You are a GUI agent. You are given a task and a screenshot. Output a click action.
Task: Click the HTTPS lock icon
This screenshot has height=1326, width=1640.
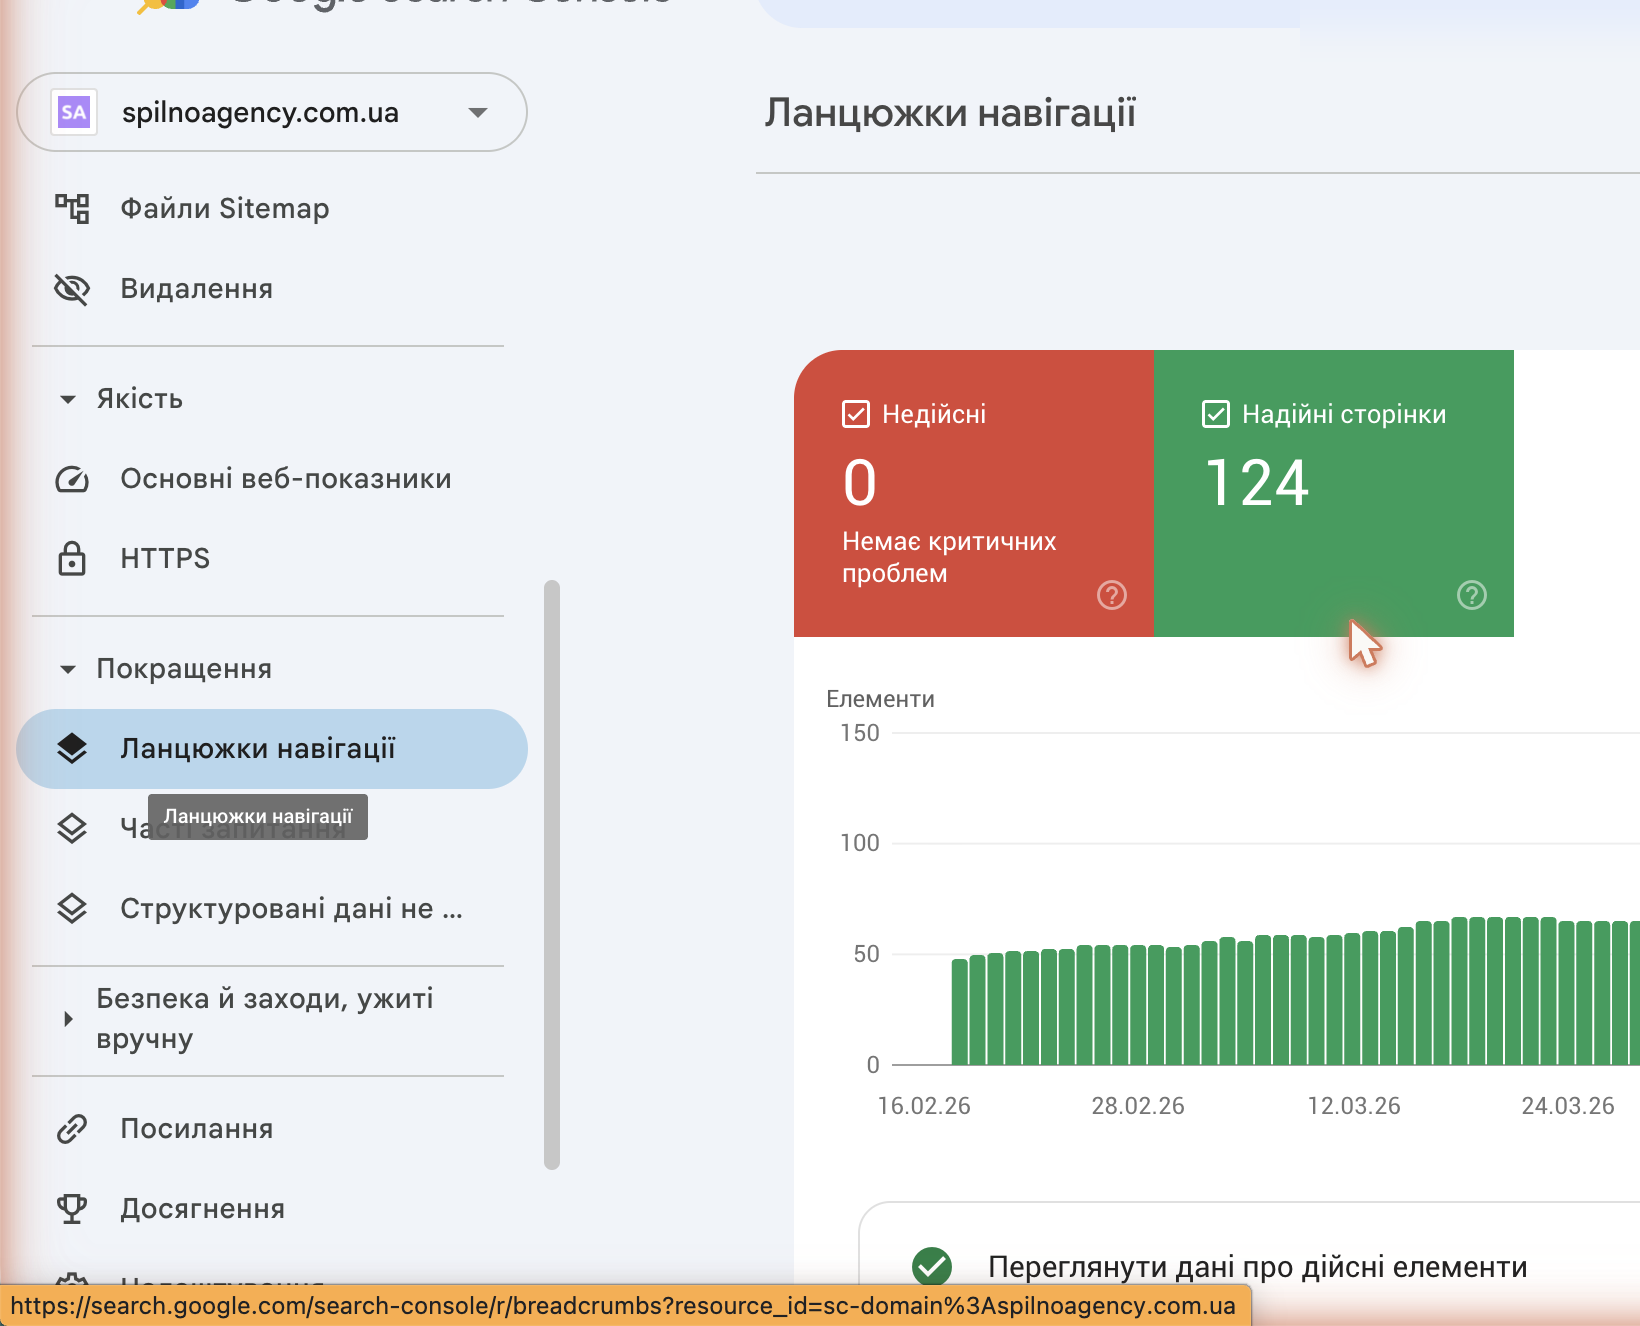pyautogui.click(x=72, y=558)
